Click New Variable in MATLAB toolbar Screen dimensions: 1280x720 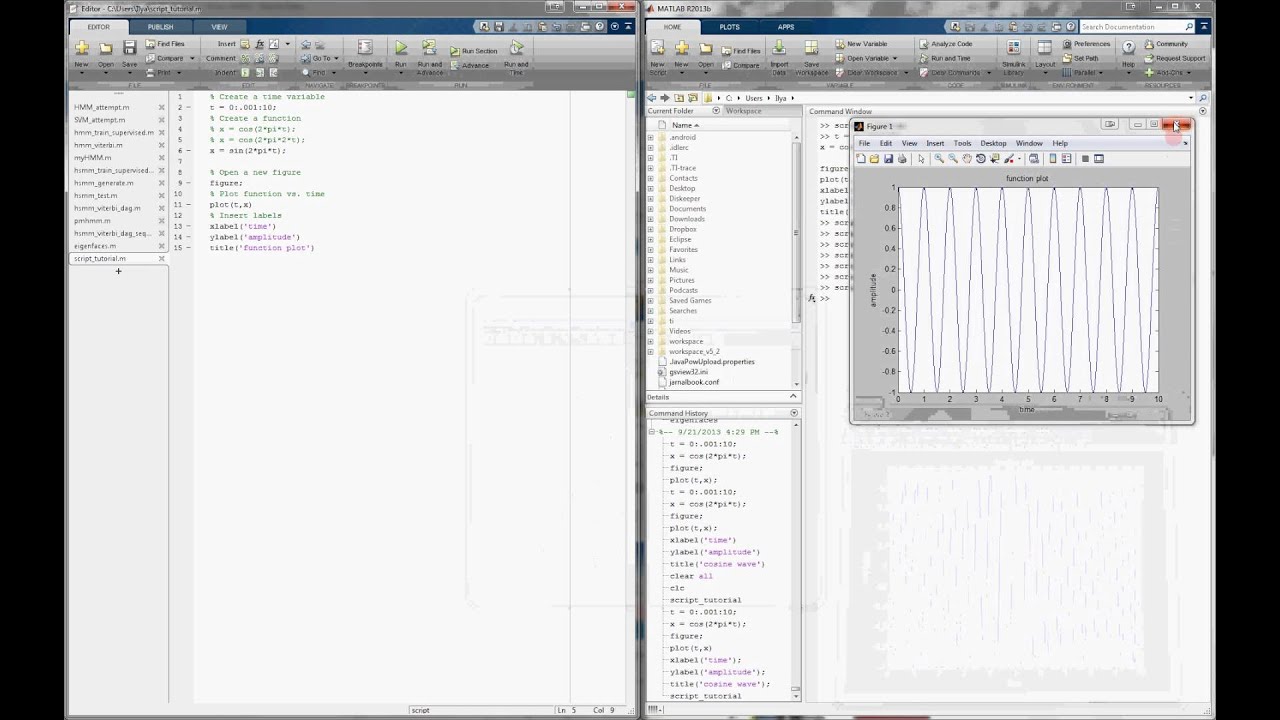860,44
